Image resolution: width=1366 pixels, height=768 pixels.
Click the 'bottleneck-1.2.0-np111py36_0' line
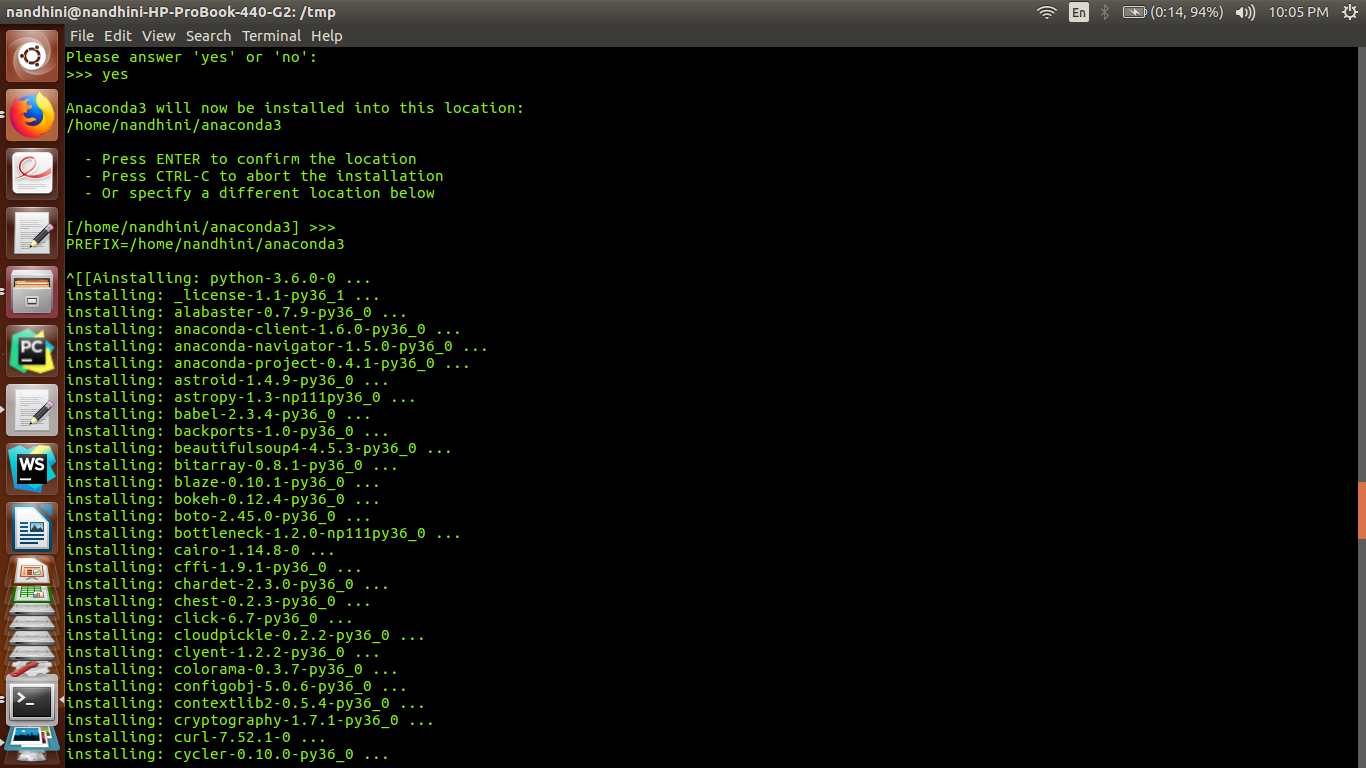(x=263, y=533)
